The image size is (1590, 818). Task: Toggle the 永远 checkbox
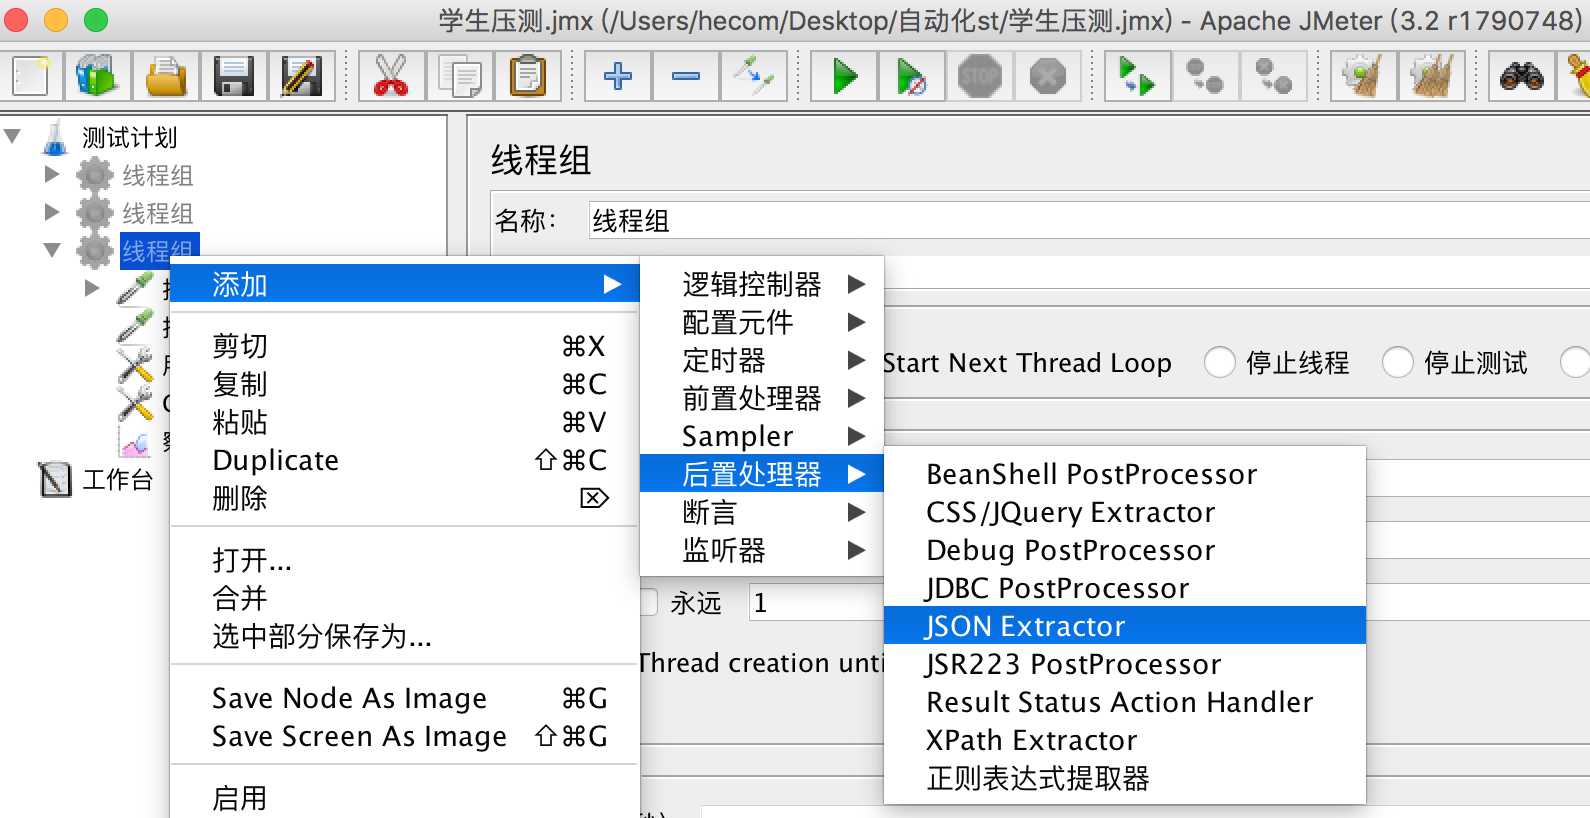pos(649,602)
